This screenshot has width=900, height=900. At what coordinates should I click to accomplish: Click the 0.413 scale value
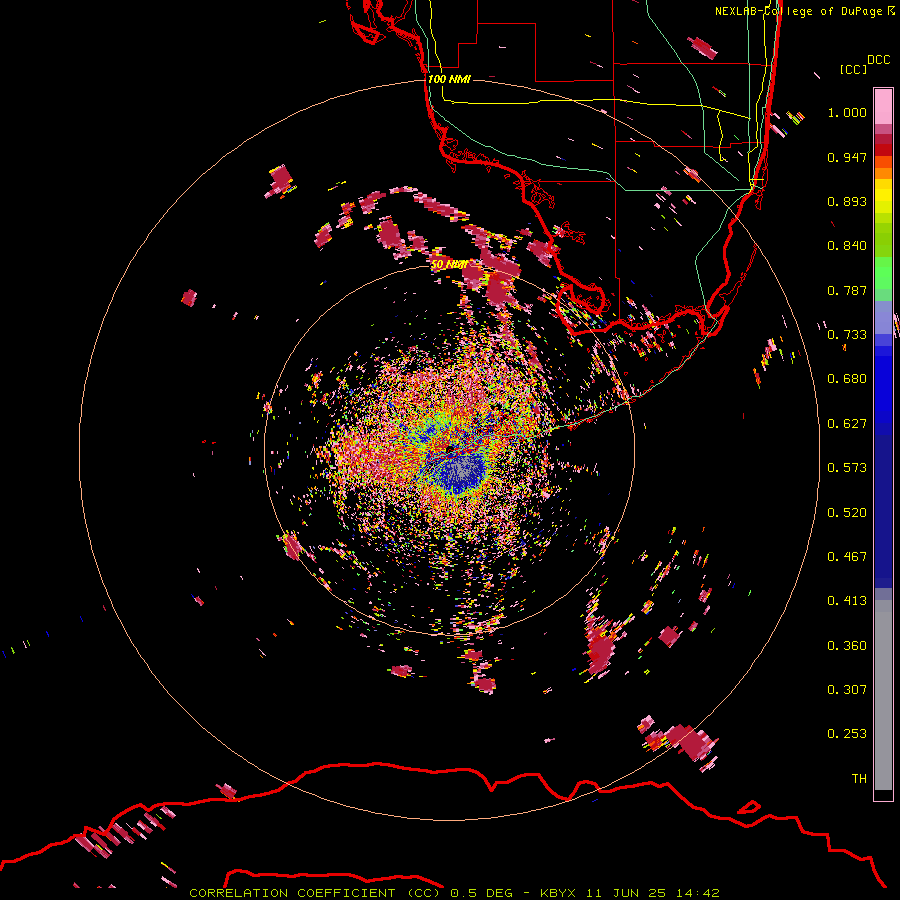tap(847, 601)
